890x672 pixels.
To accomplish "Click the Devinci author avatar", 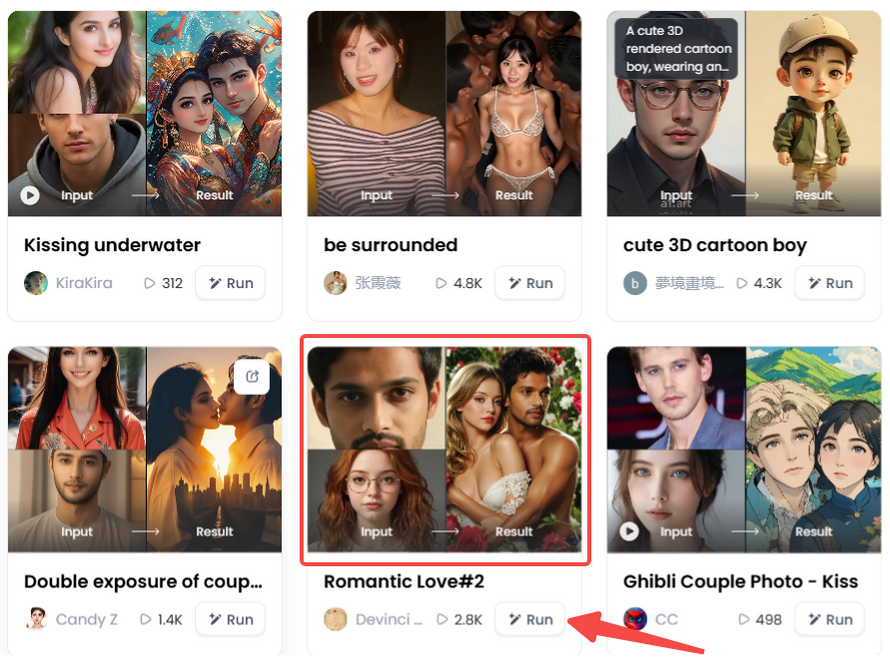I will click(336, 619).
